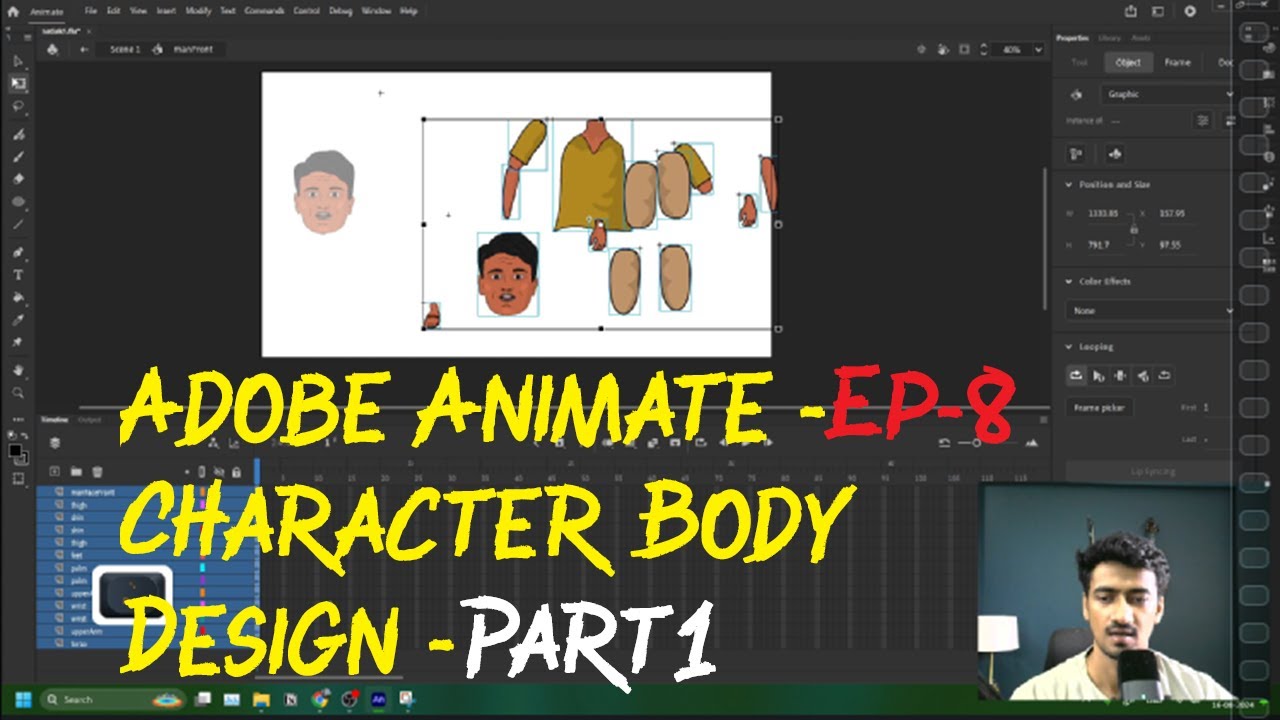Screen dimensions: 1280x720
Task: Click the W width value field
Action: pos(1104,214)
